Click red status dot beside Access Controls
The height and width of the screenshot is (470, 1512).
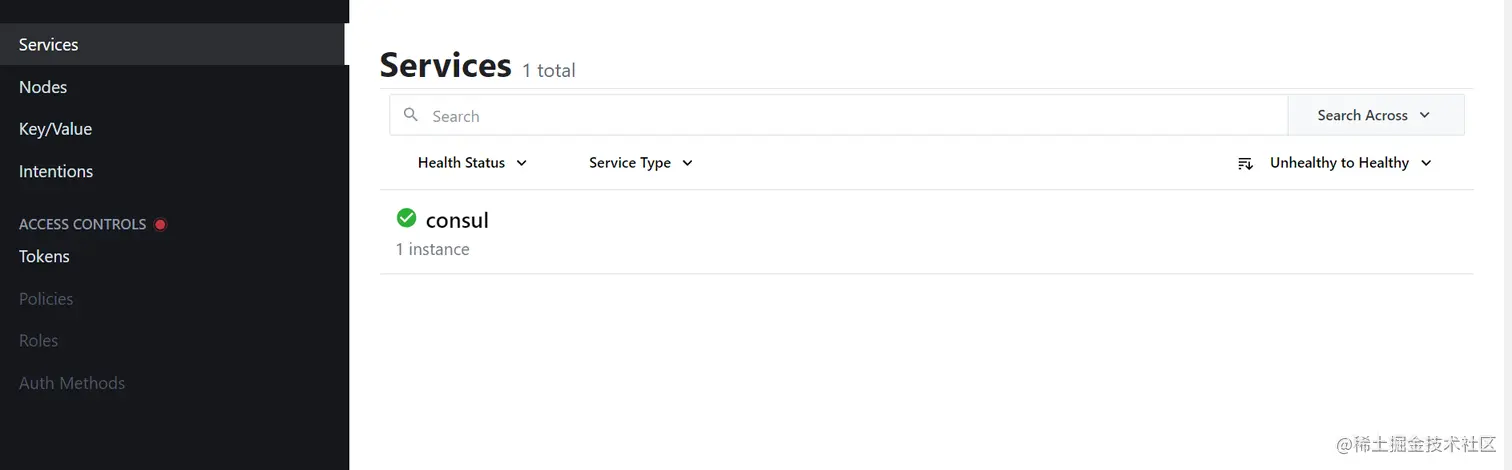(x=160, y=224)
